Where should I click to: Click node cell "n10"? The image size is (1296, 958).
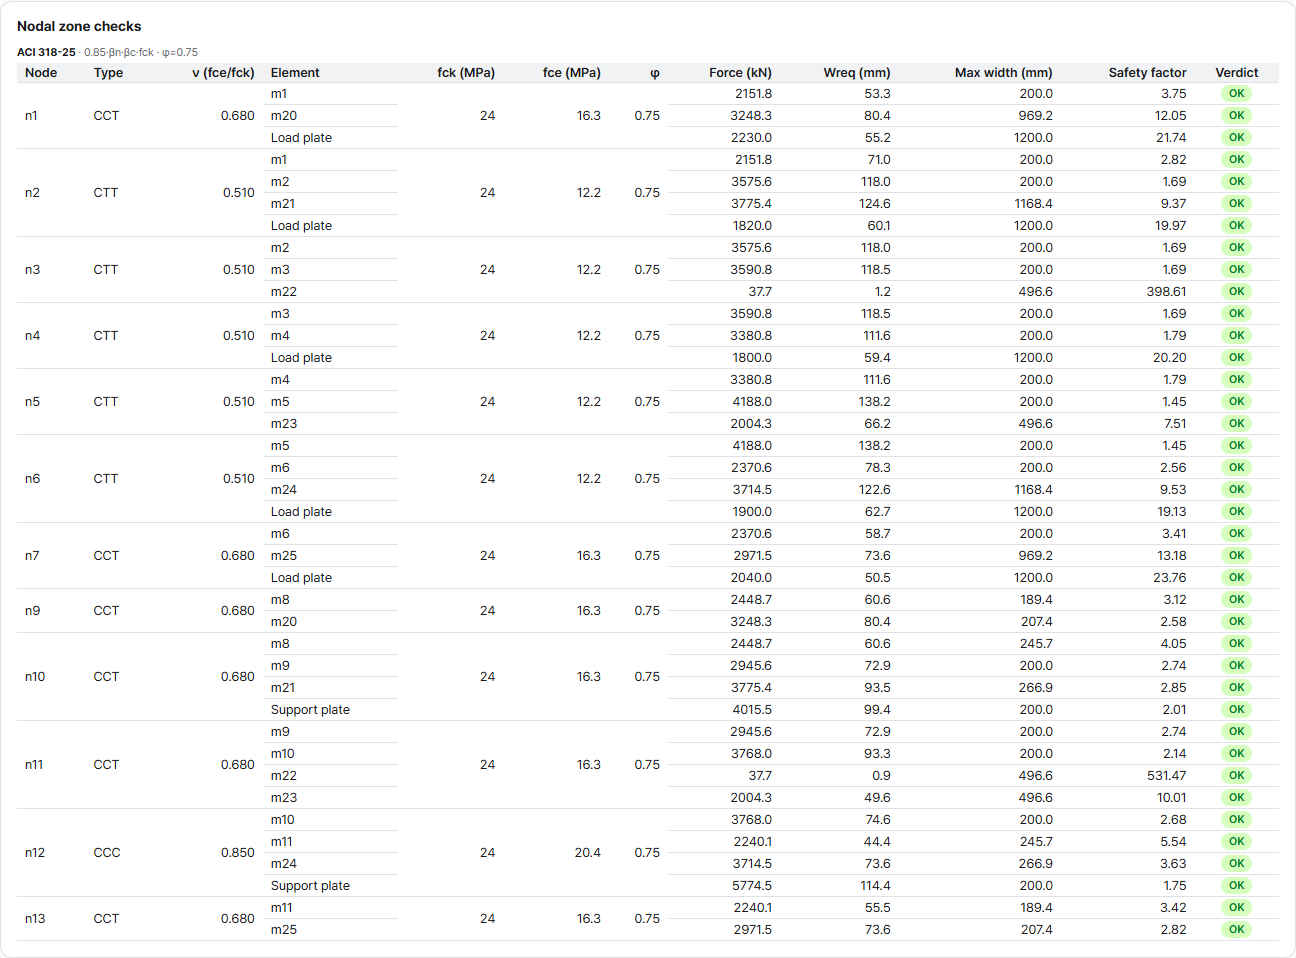point(35,676)
